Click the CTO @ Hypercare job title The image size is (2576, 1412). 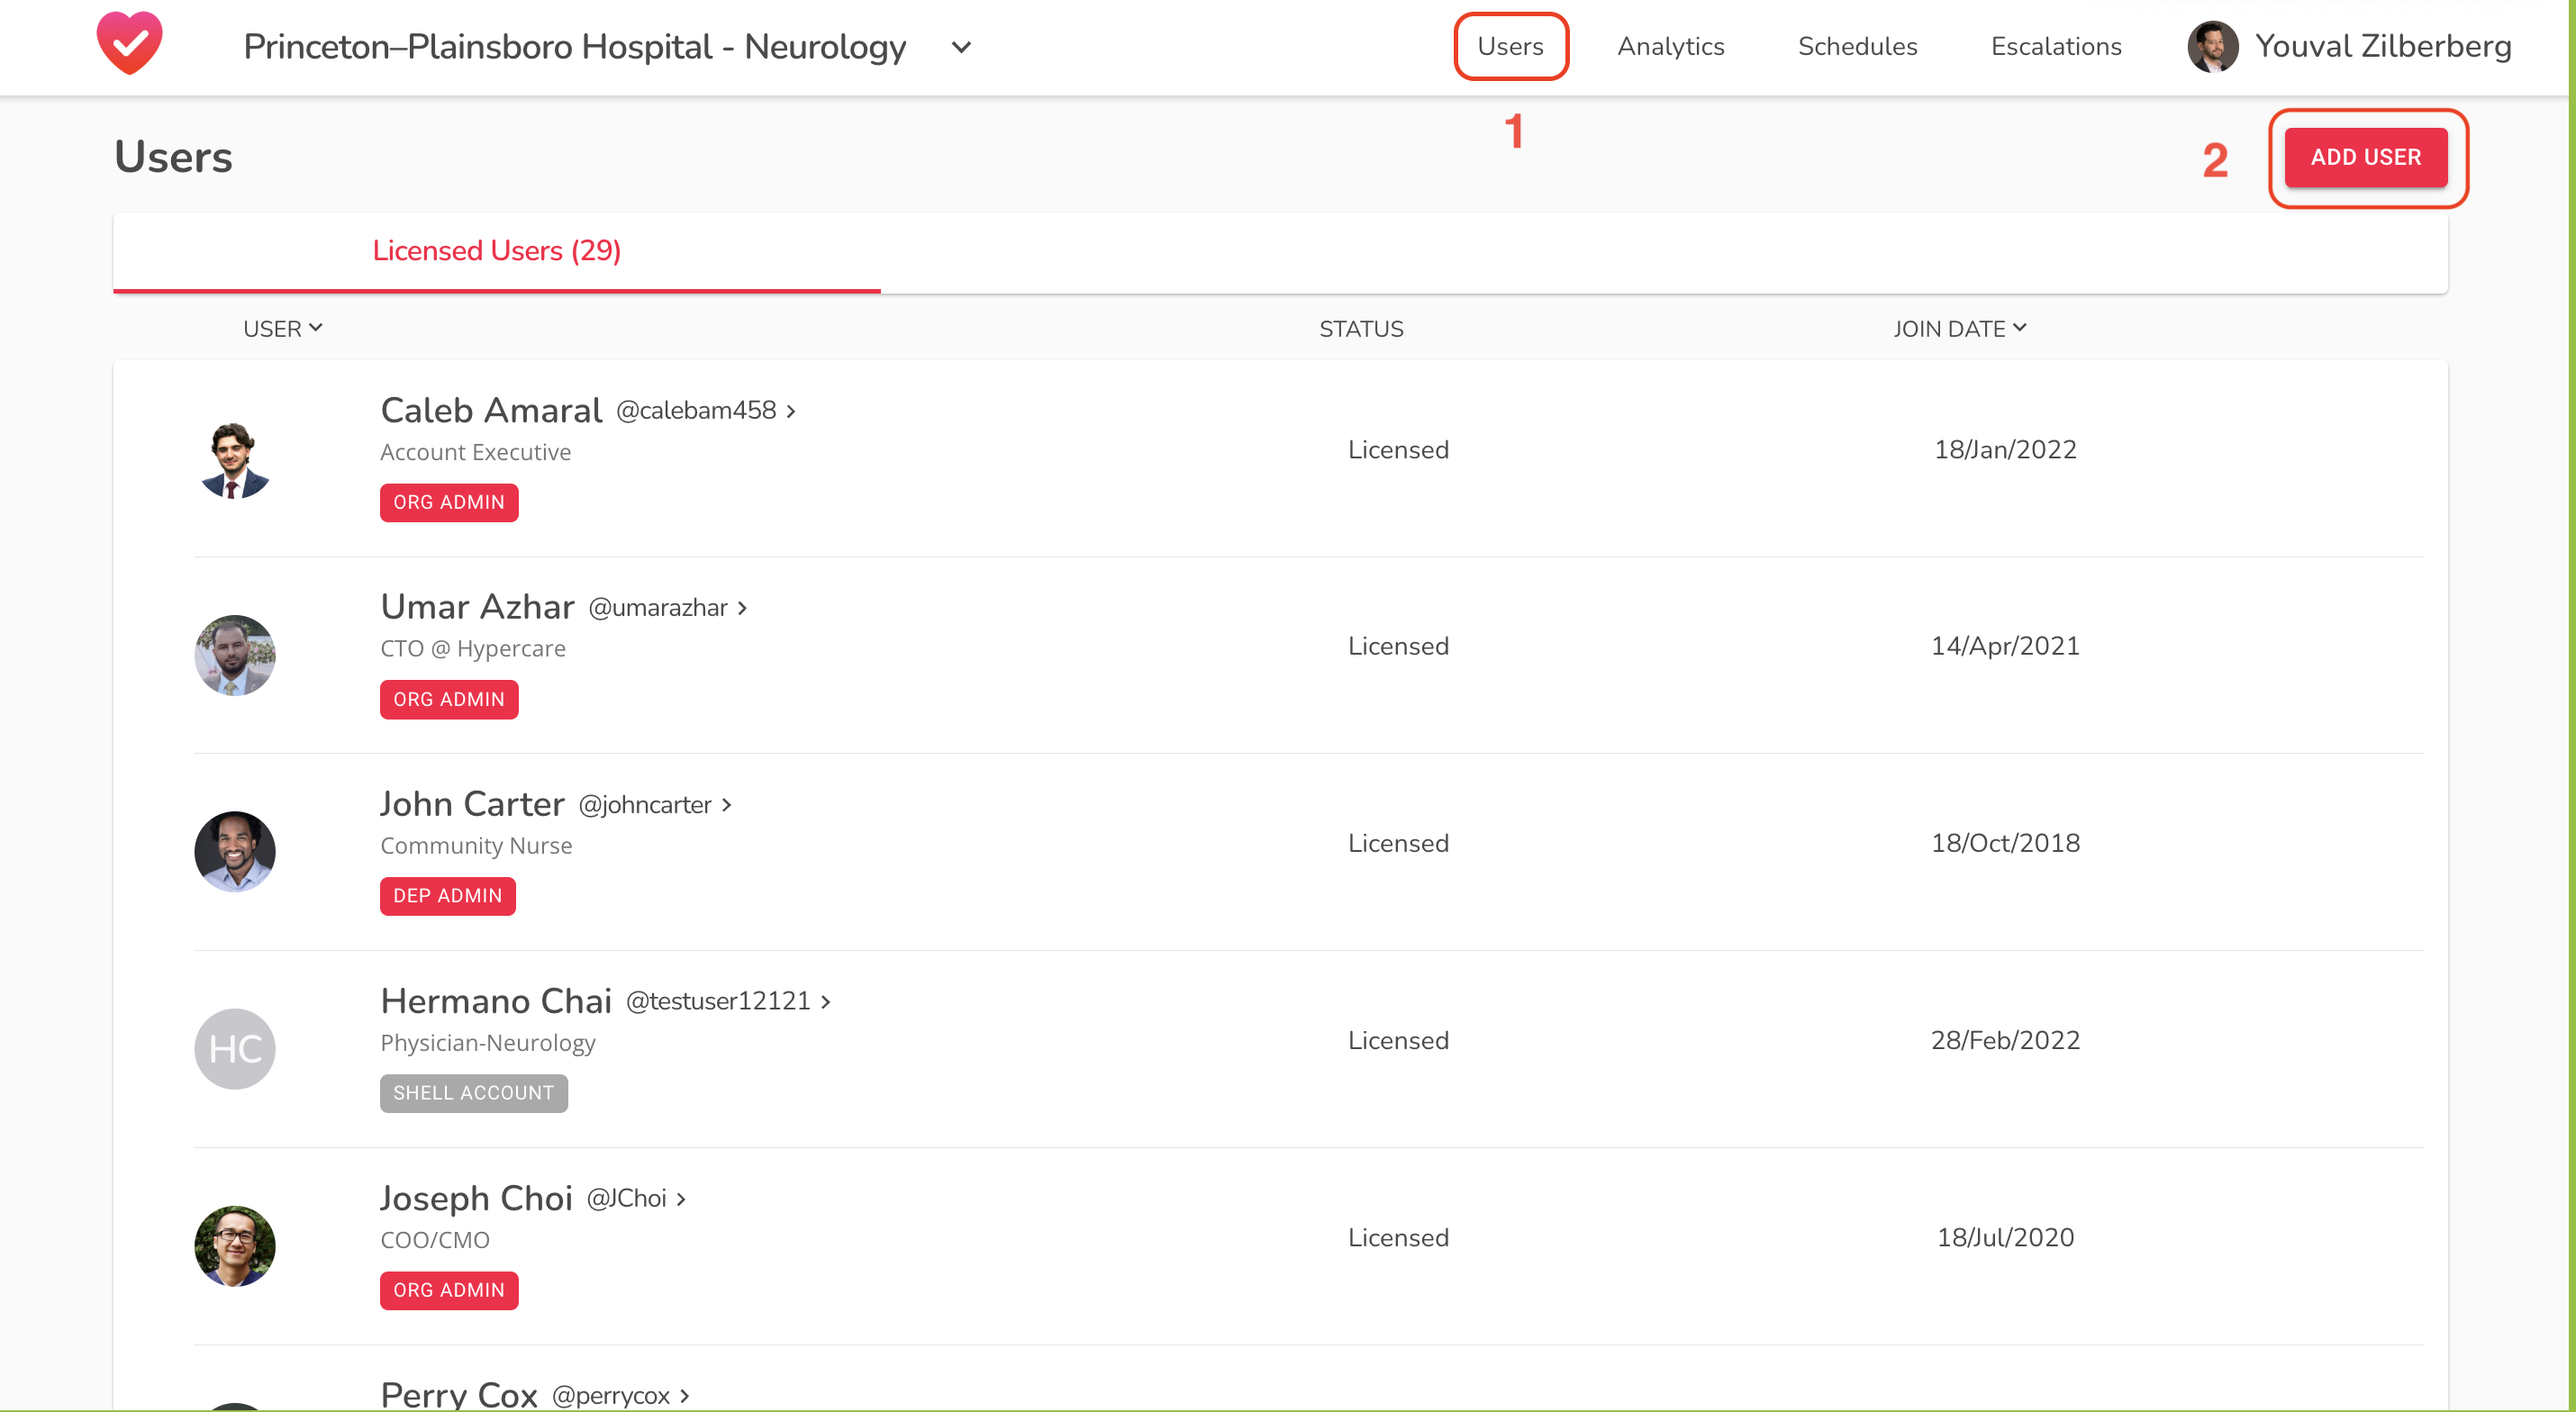pyautogui.click(x=473, y=649)
